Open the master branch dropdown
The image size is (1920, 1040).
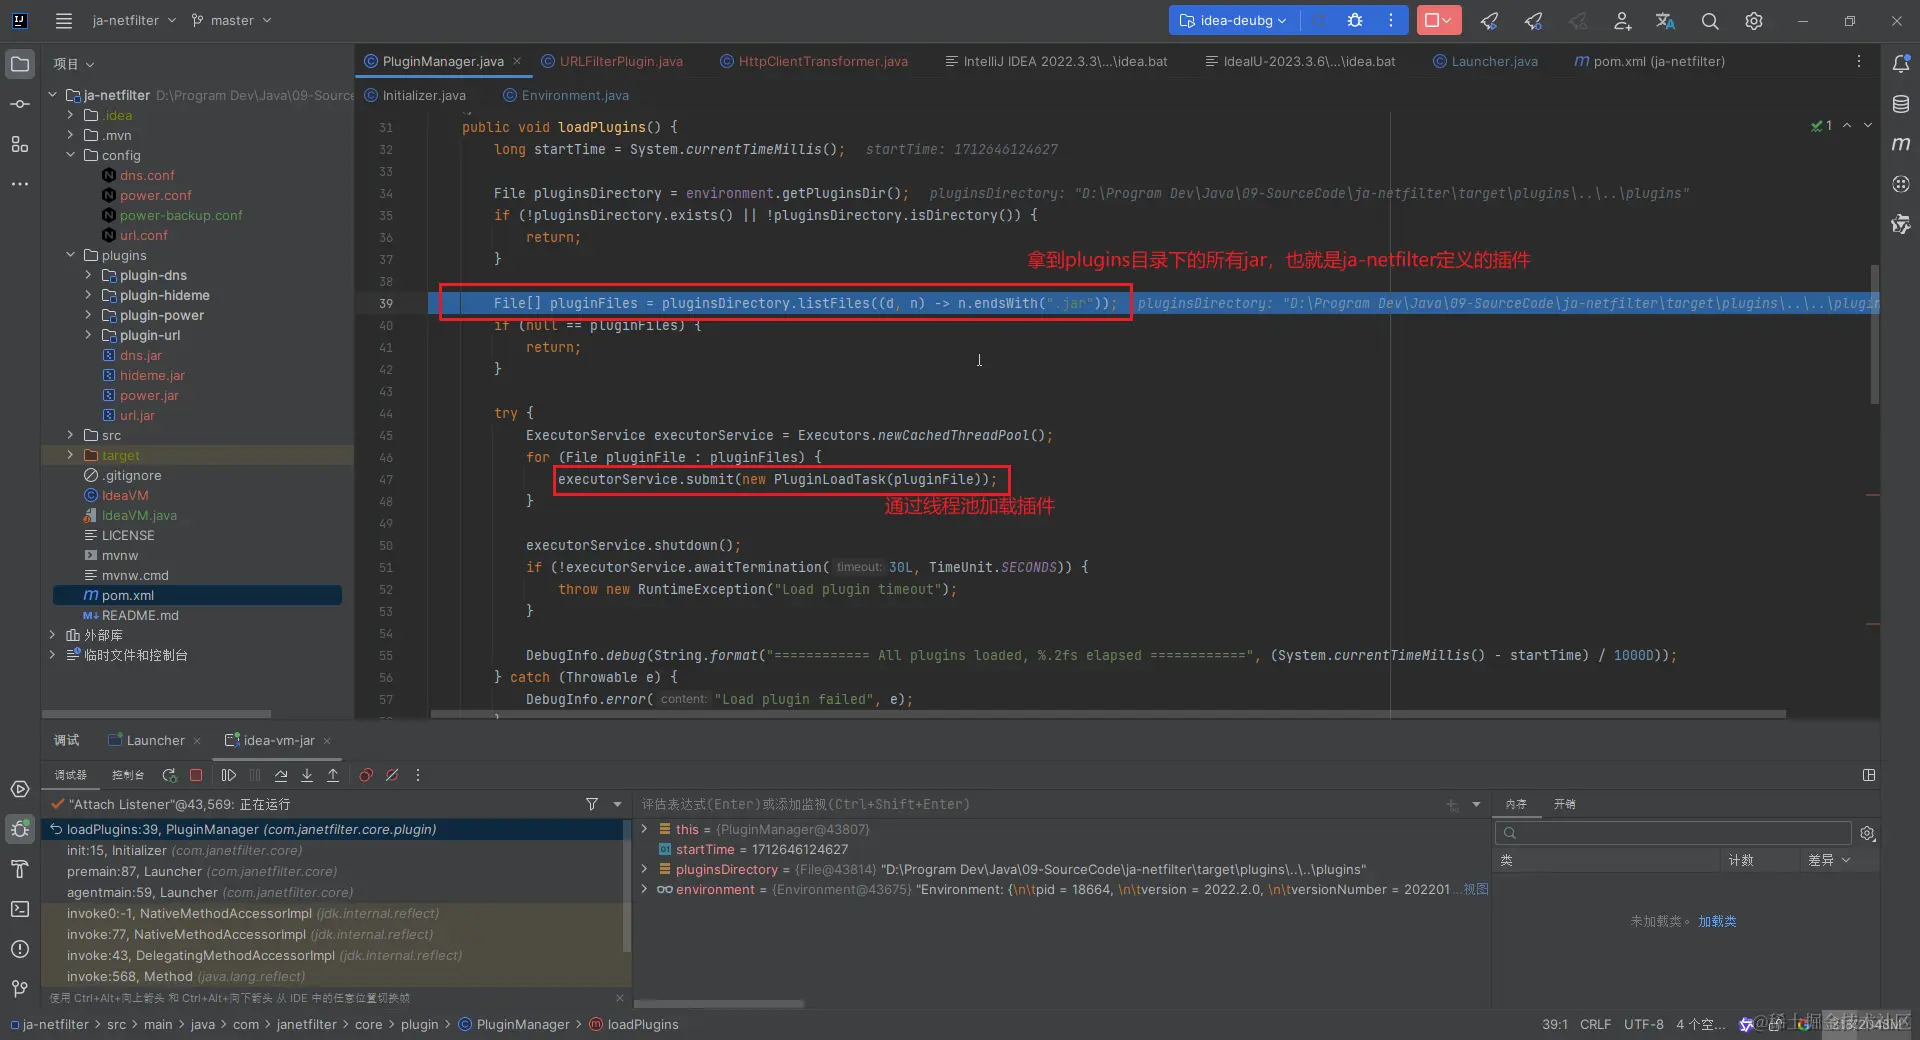pos(232,20)
